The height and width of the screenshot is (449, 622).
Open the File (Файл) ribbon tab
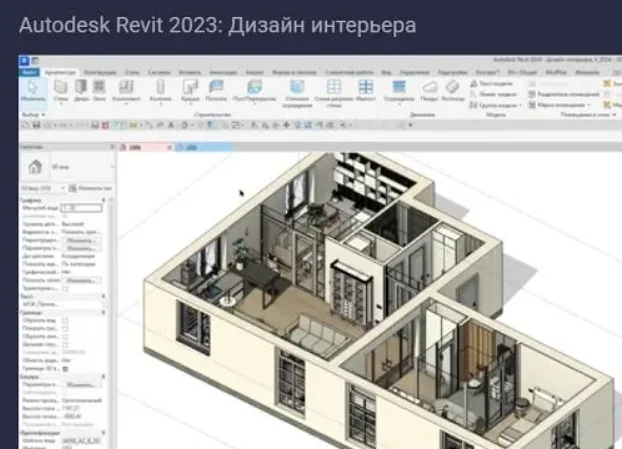click(28, 73)
